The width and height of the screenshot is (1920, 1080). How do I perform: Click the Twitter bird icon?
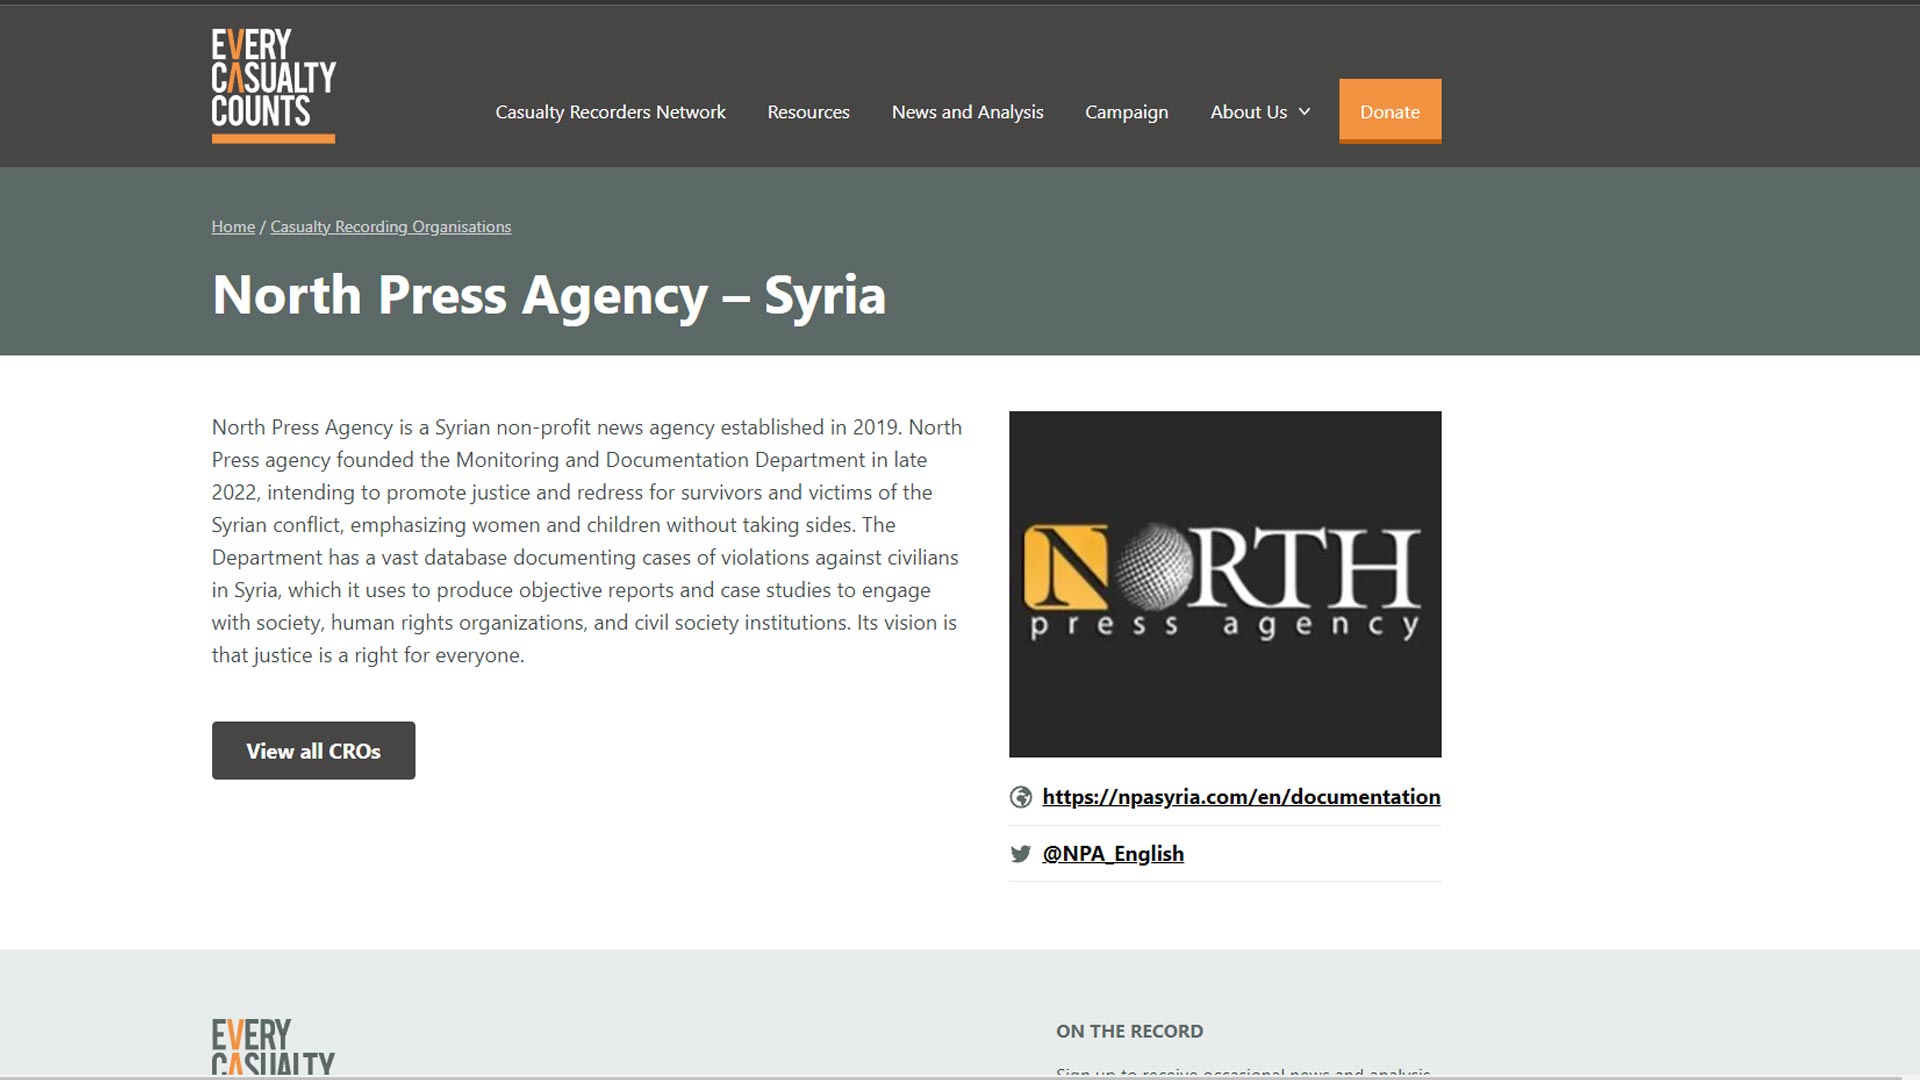[1020, 854]
